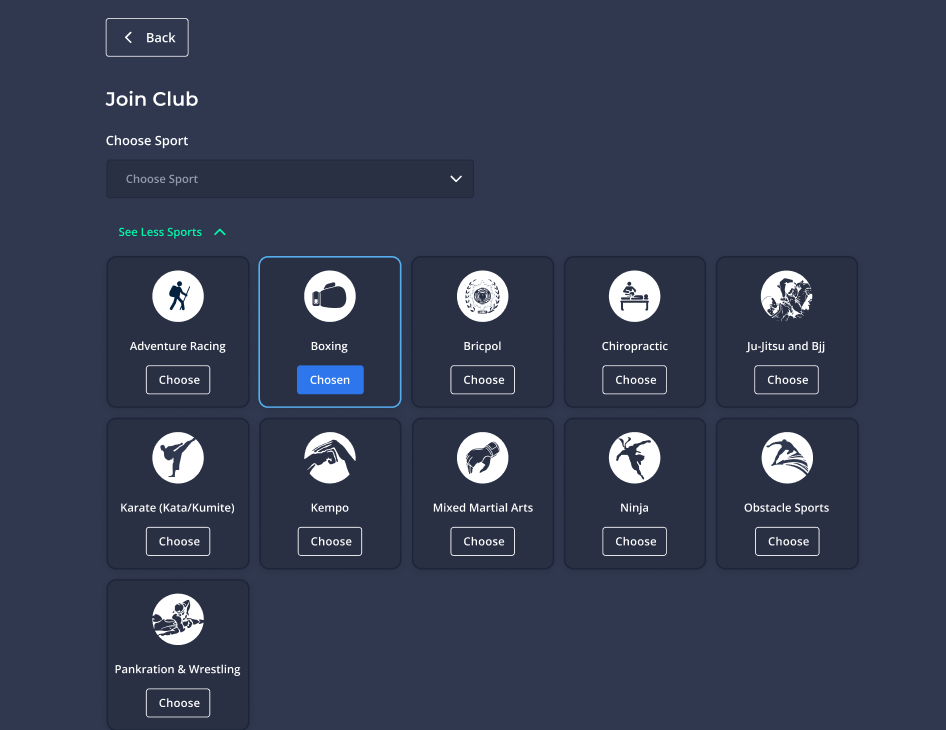
Task: Click the green collapse chevron
Action: click(220, 232)
